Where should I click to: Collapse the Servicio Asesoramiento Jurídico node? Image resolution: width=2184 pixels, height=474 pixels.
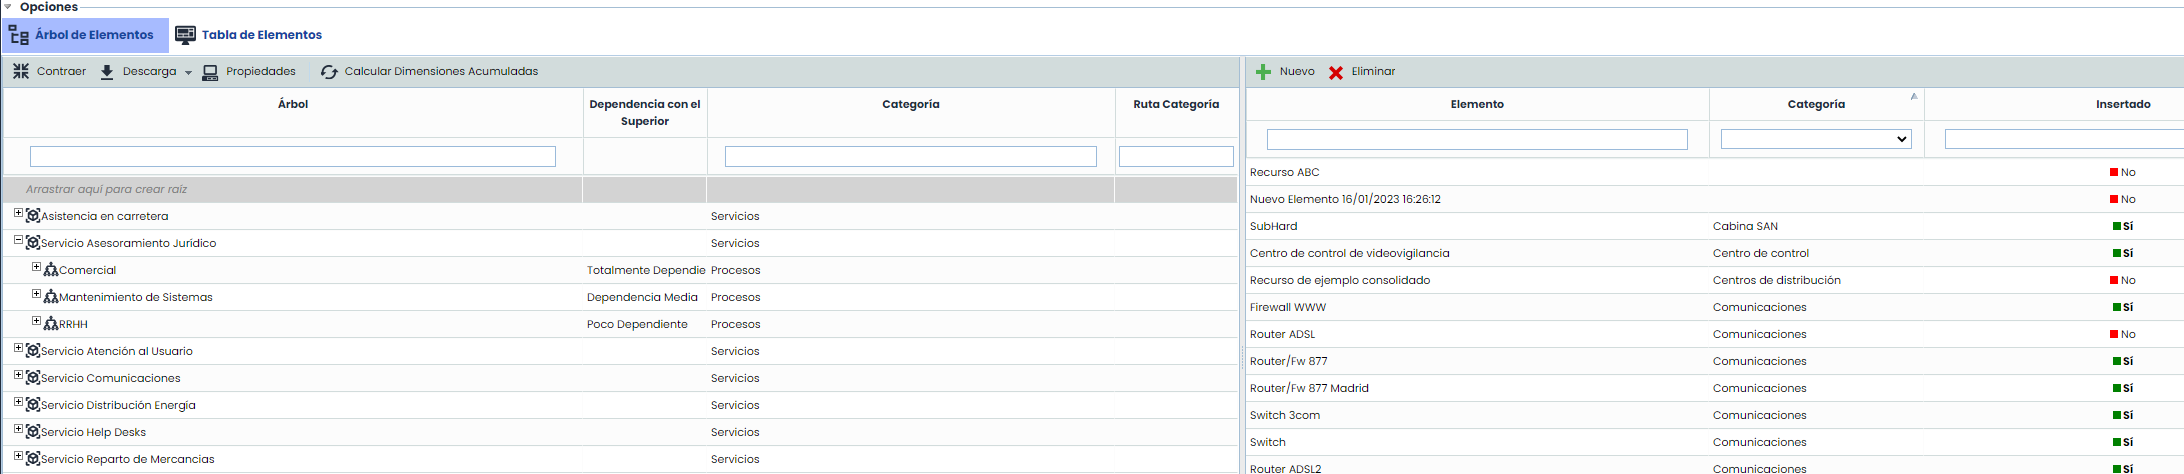click(x=18, y=240)
